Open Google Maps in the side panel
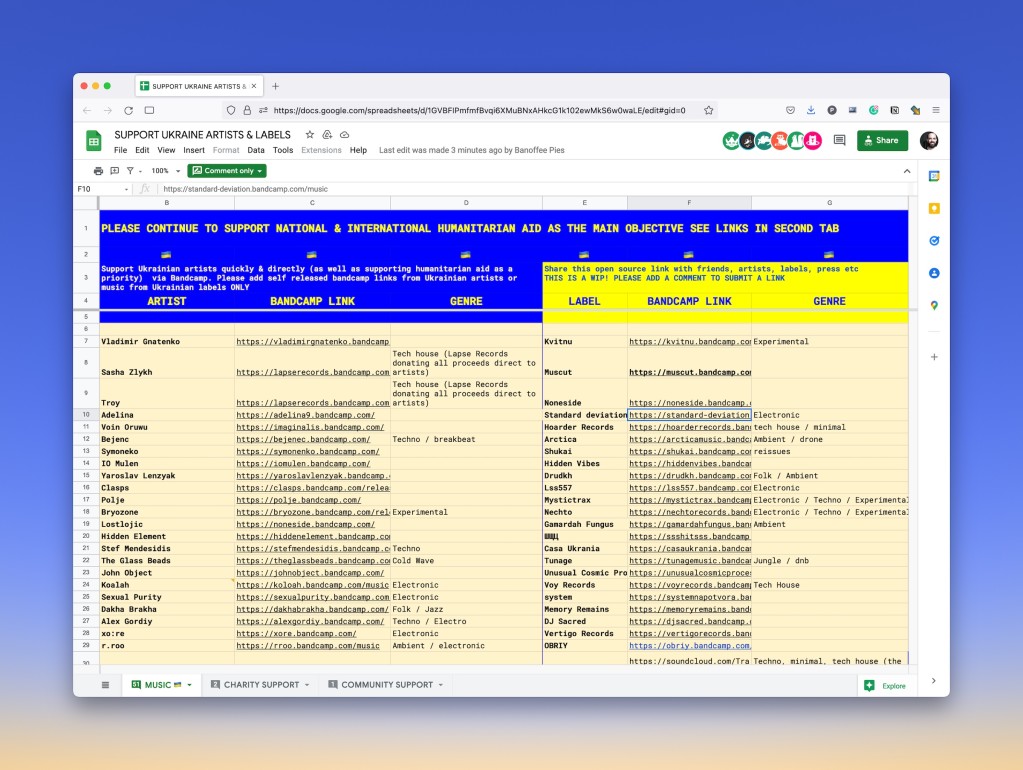Image resolution: width=1023 pixels, height=770 pixels. 934,305
